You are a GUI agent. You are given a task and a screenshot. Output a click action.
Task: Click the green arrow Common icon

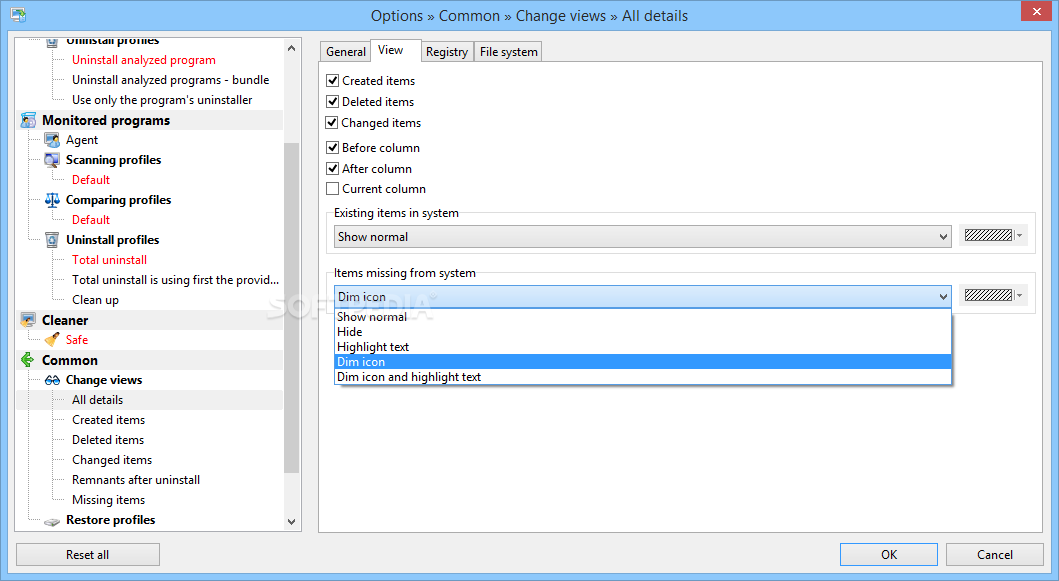pos(28,360)
